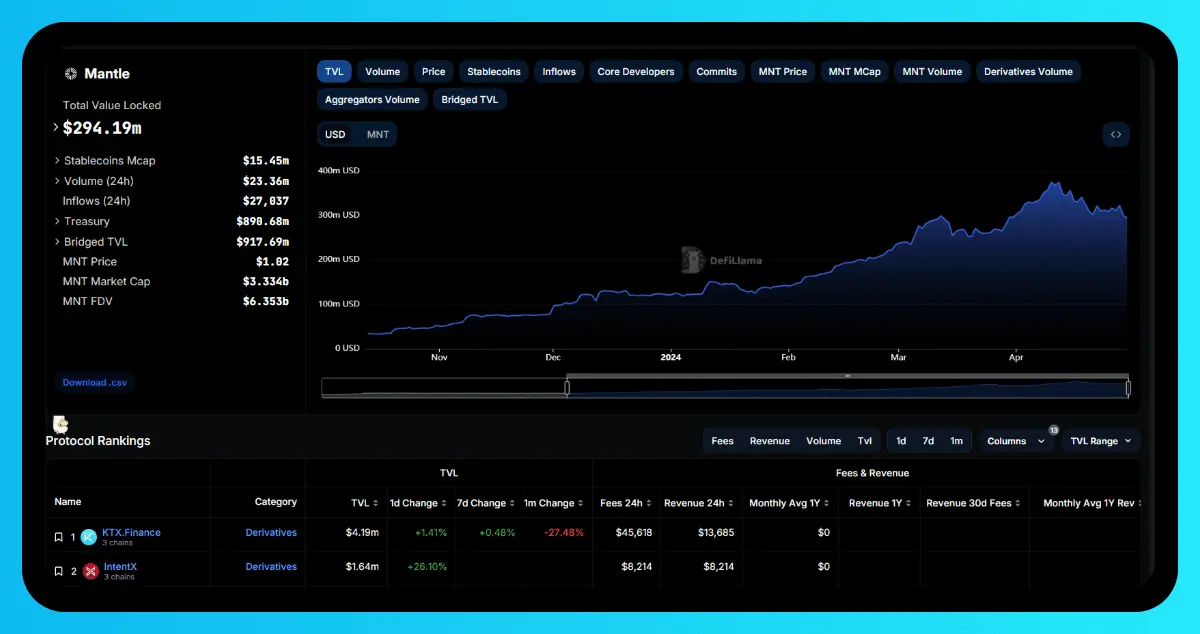Select the 7d time period
Screen dimensions: 1200x634
point(928,441)
